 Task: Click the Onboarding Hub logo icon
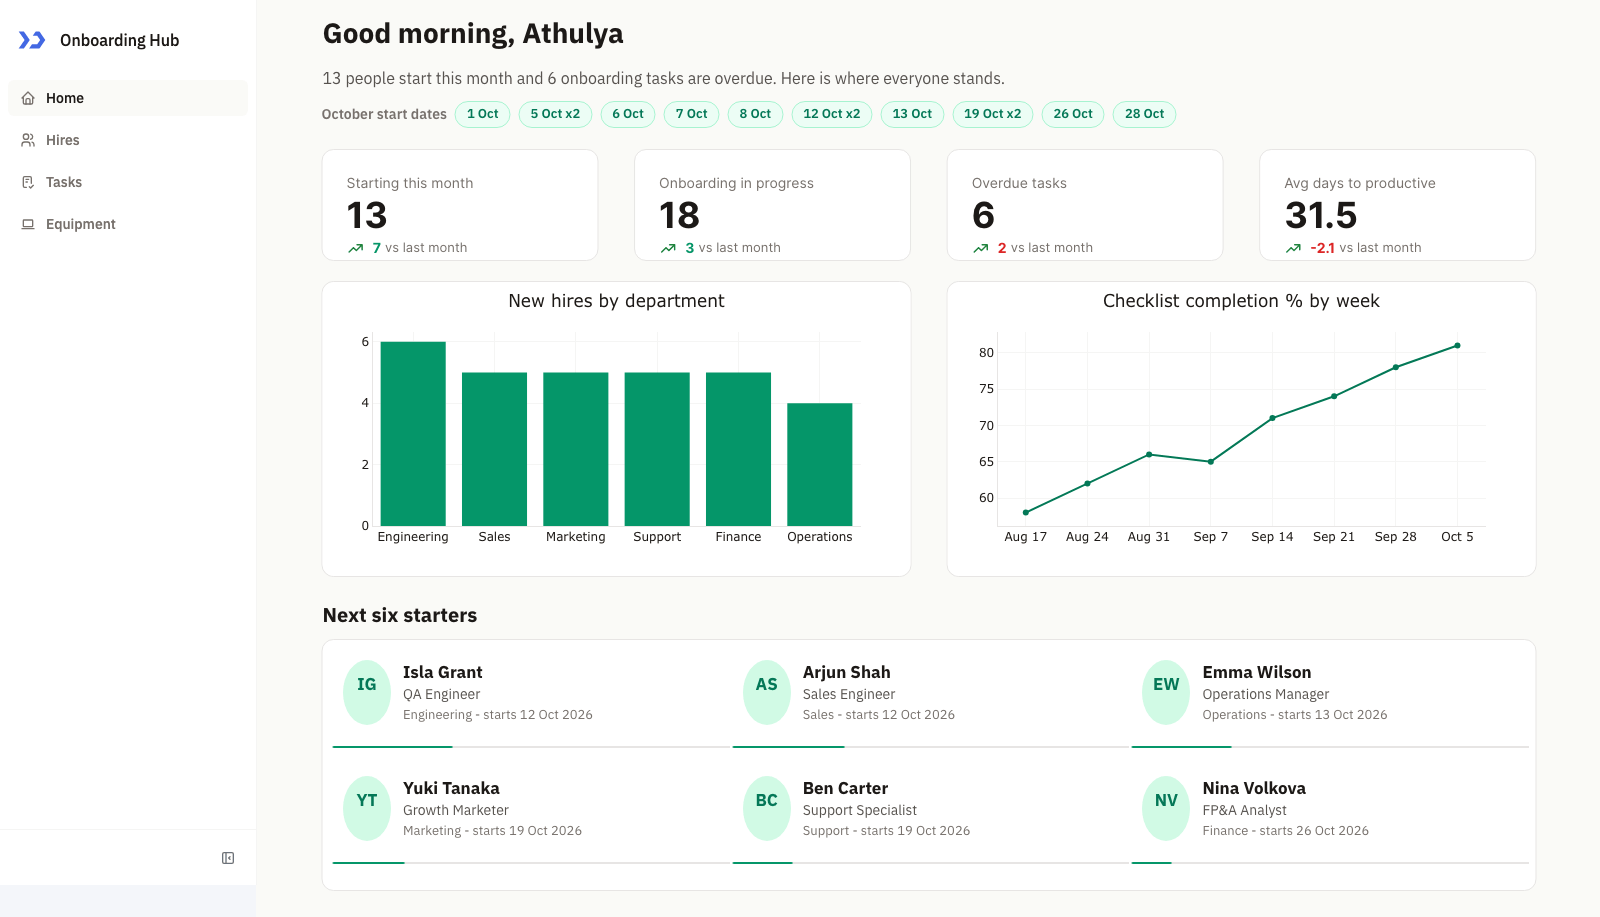click(32, 40)
